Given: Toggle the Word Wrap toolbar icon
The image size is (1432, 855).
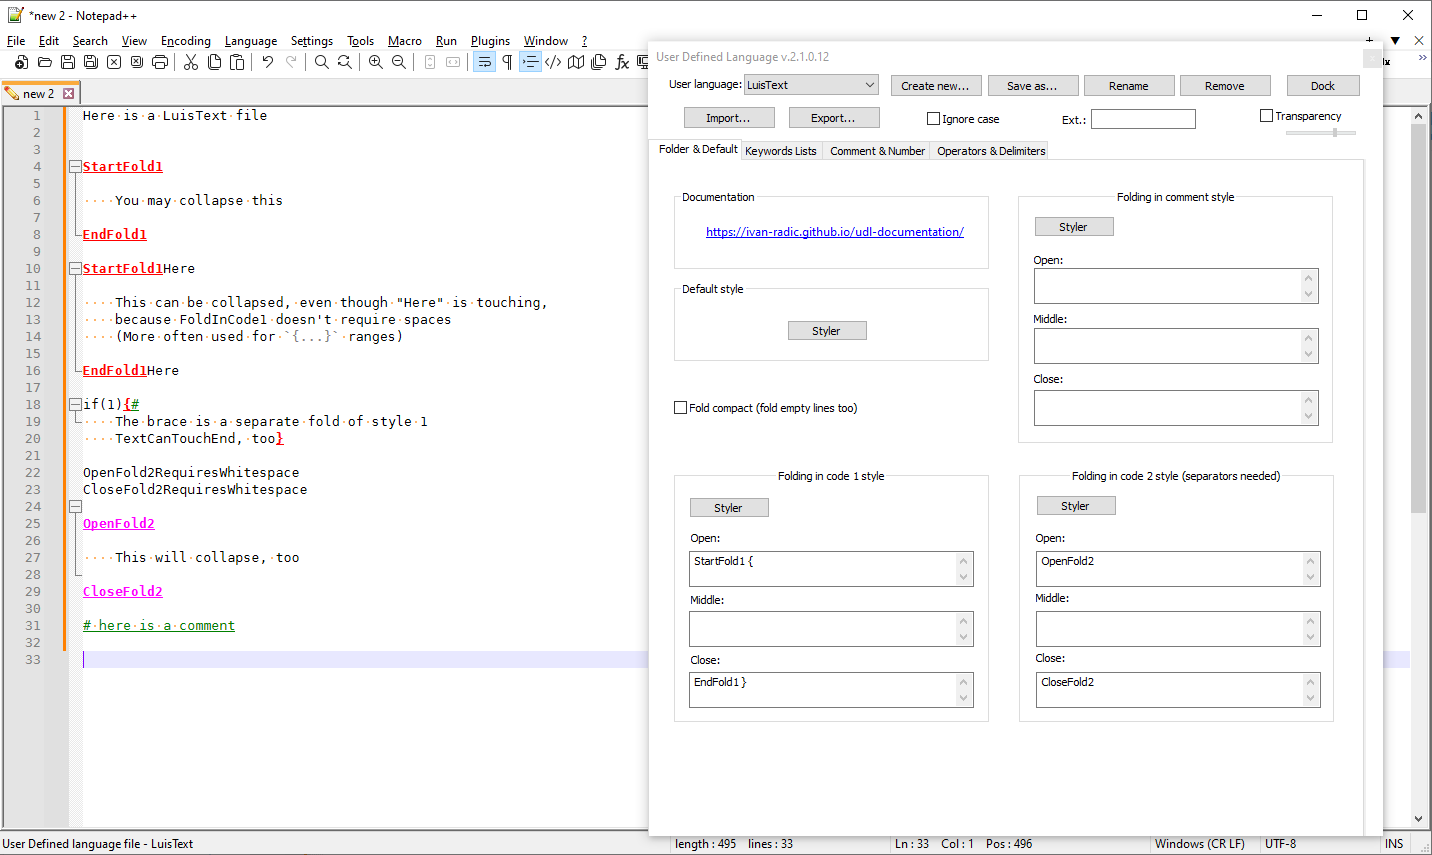Looking at the screenshot, I should (x=484, y=62).
